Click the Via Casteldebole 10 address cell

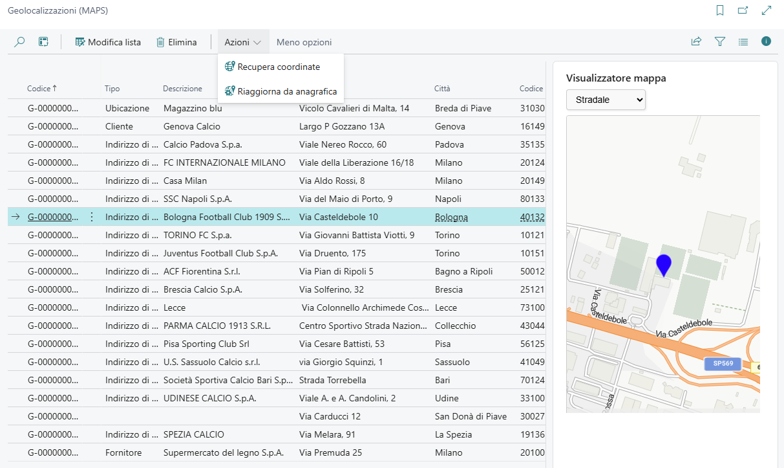click(x=338, y=217)
